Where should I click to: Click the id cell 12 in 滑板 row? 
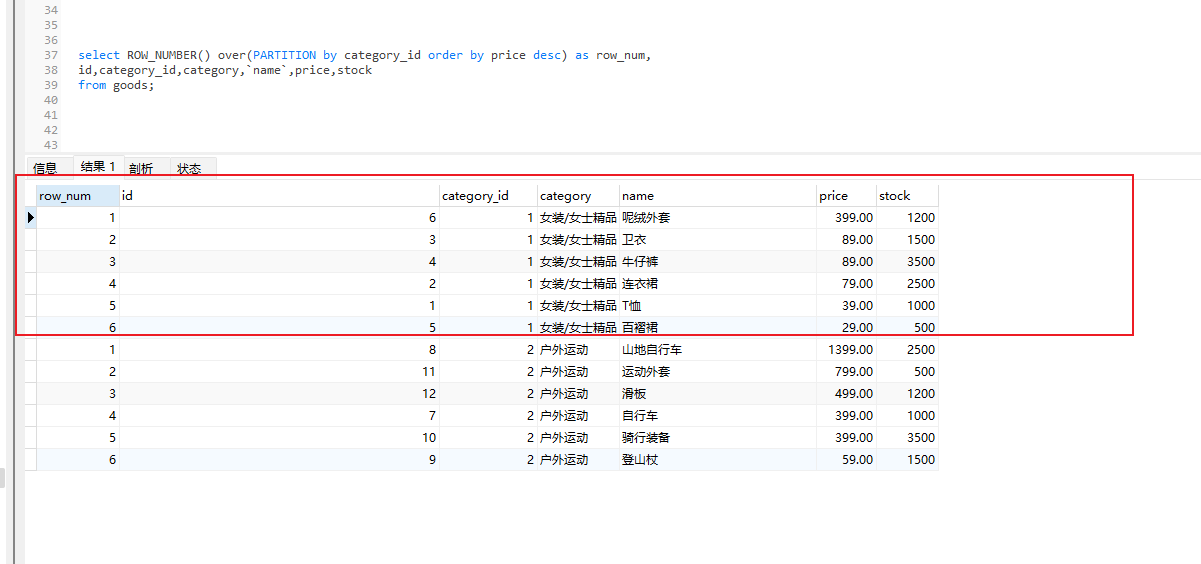point(279,394)
